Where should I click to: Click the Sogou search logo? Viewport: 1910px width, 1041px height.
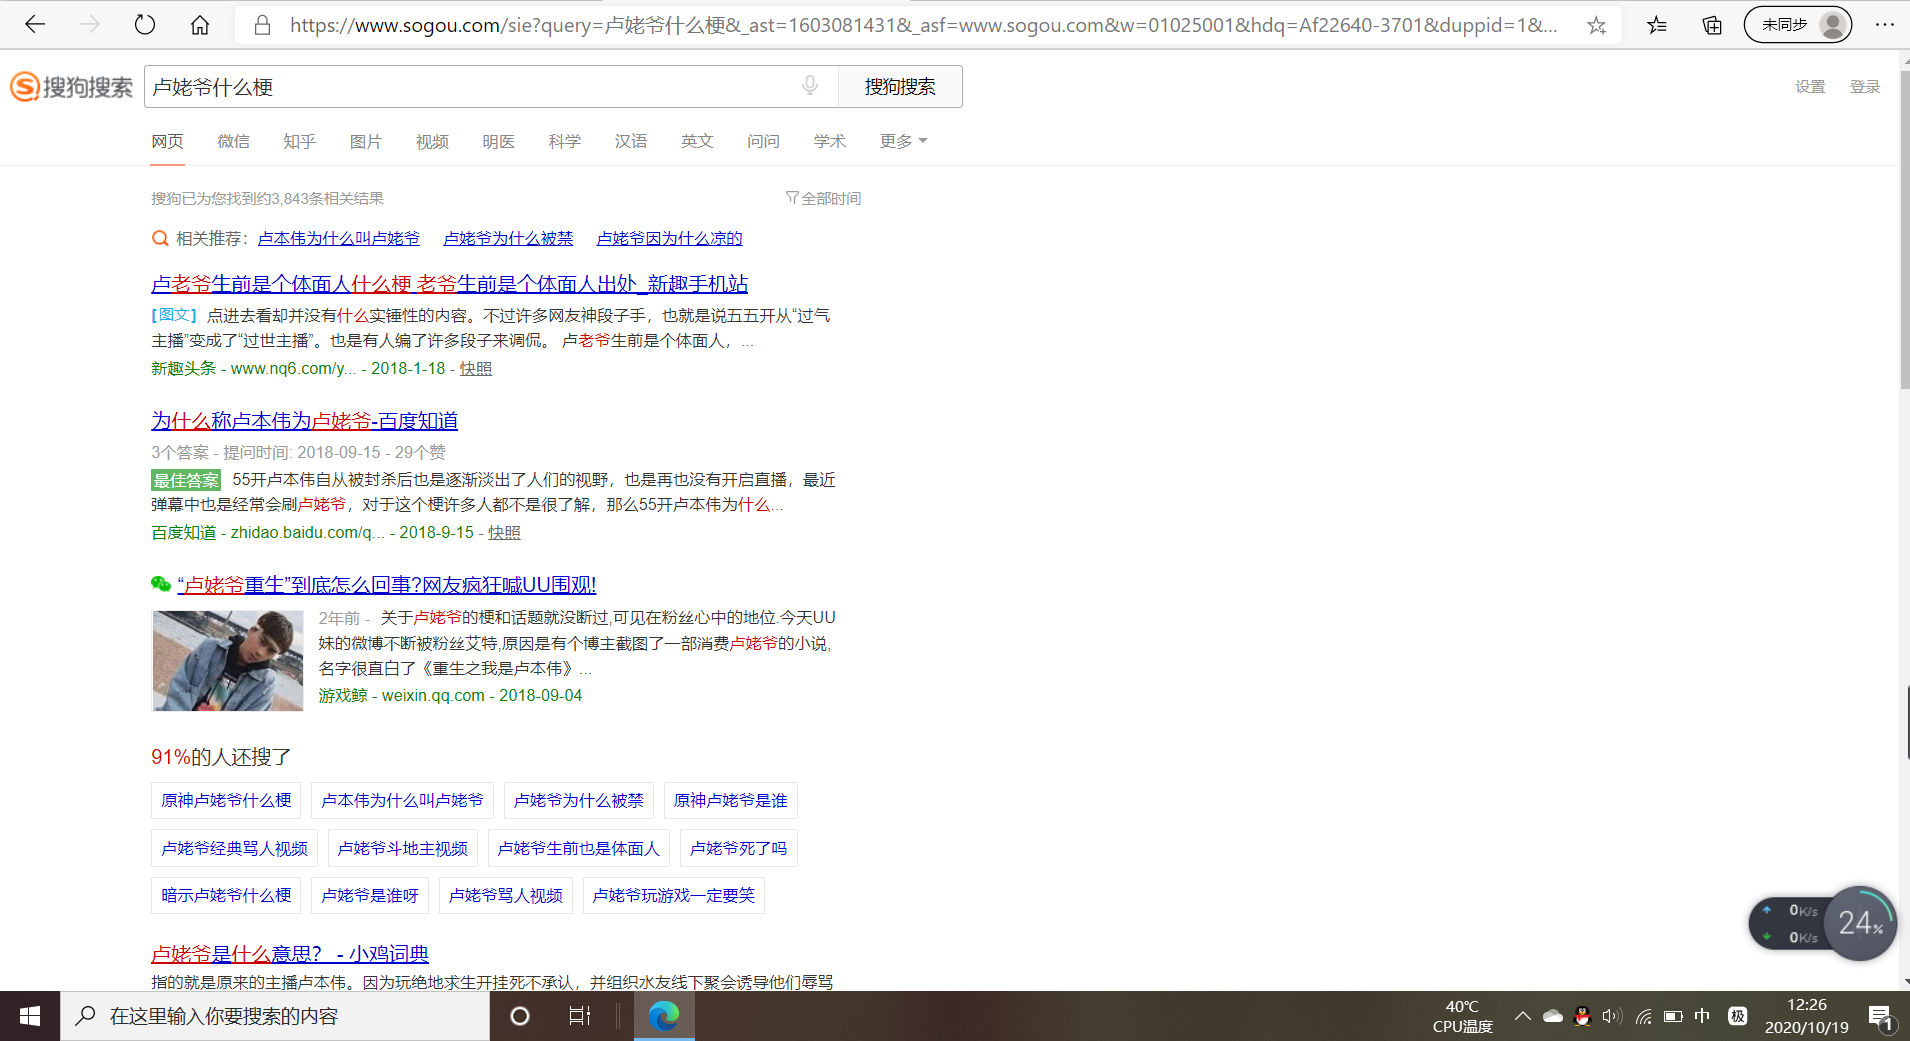click(71, 87)
